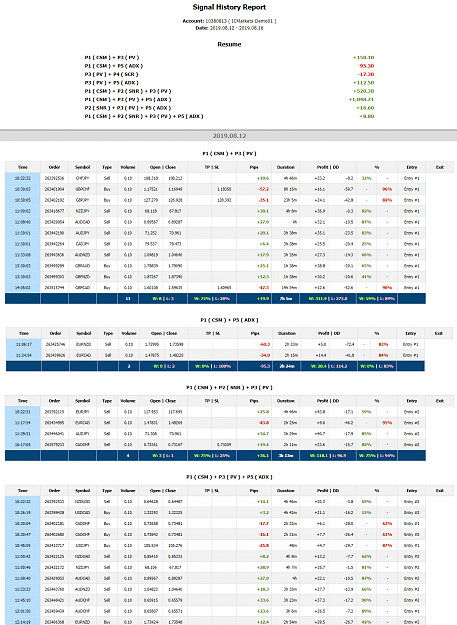Click the GBPJPY symbol cell
This screenshot has width=457, height=625.
pyautogui.click(x=82, y=200)
